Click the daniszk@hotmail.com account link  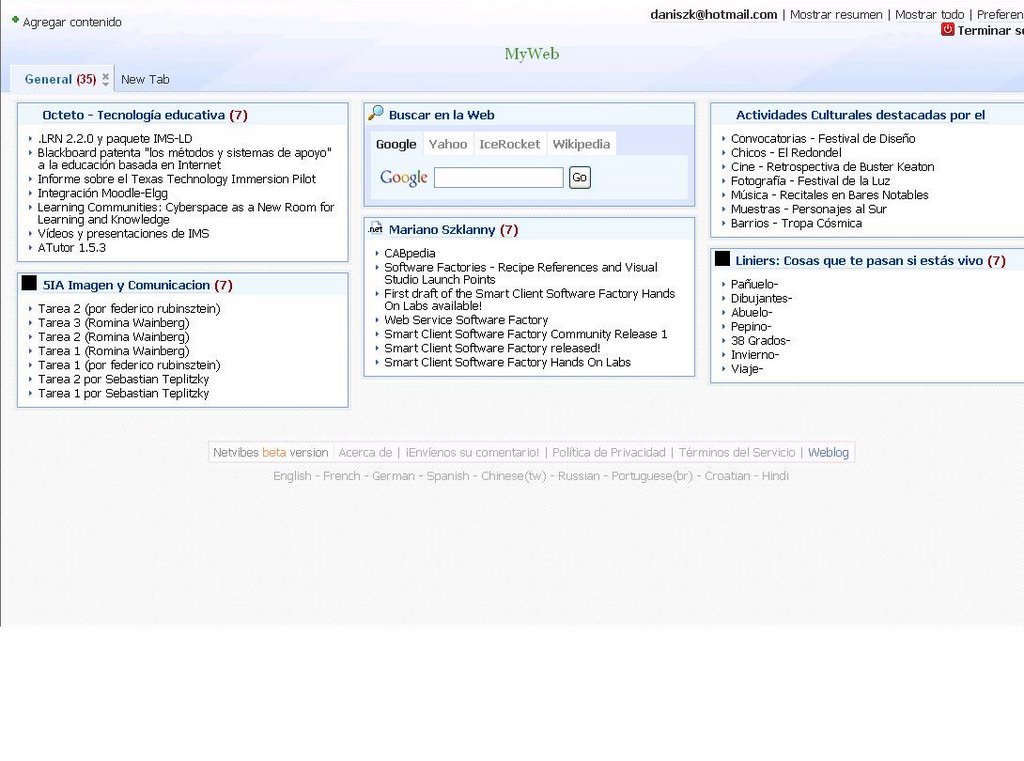714,14
